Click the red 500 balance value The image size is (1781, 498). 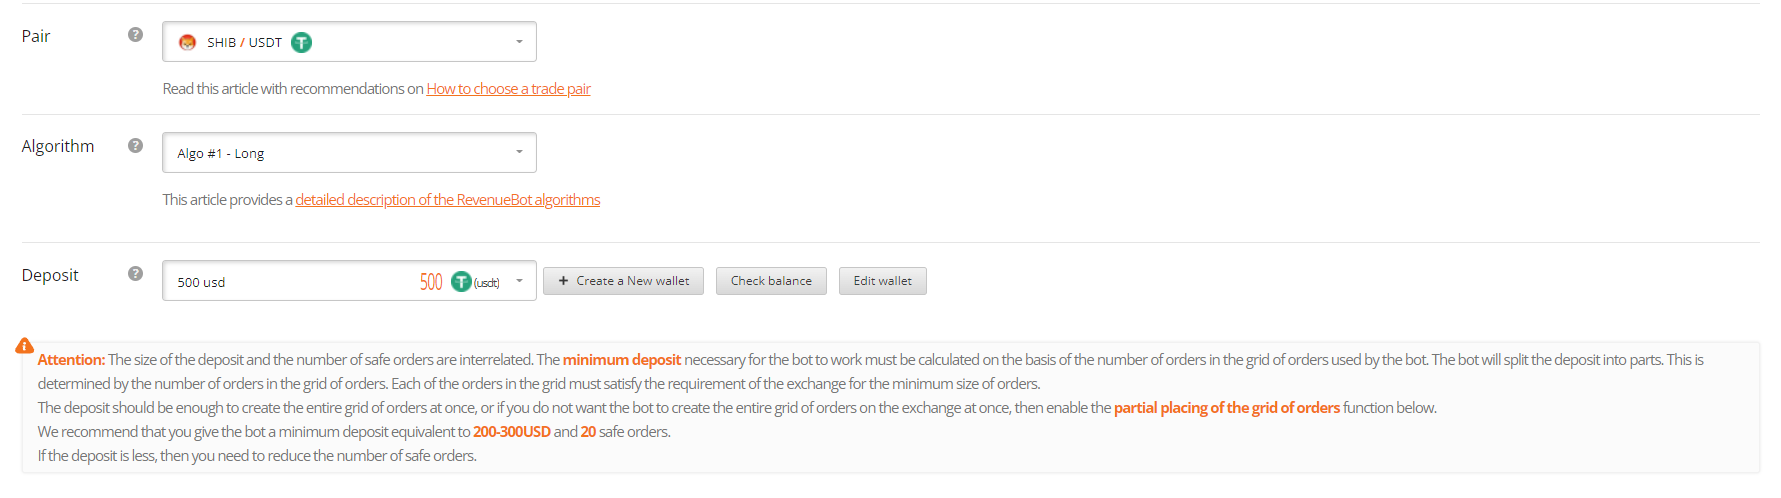(x=431, y=282)
